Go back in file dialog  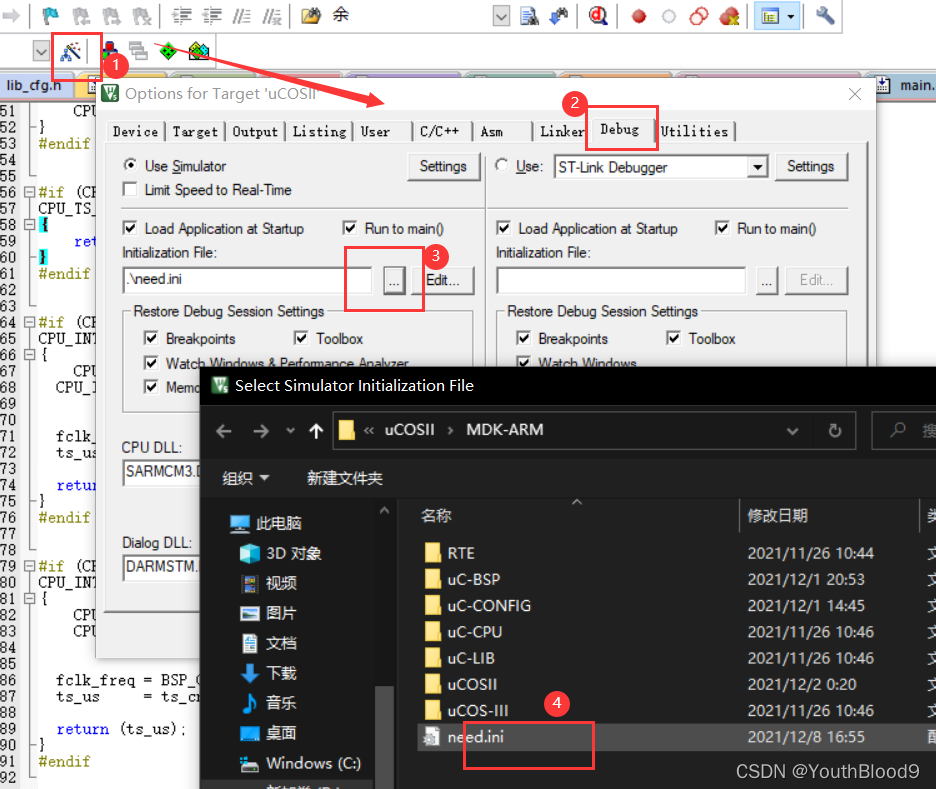click(224, 430)
